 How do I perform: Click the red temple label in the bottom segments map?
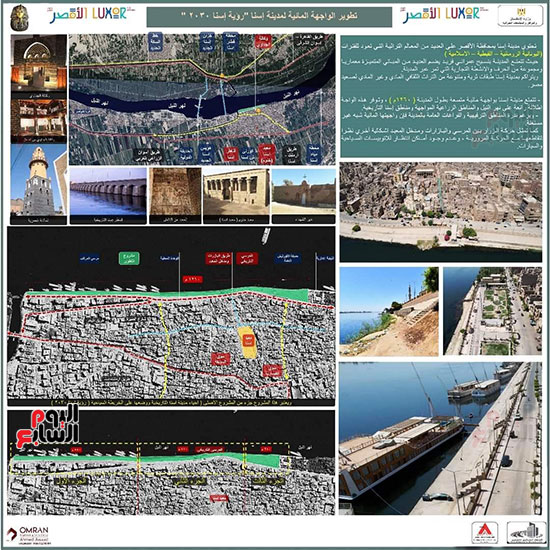pyautogui.click(x=219, y=498)
